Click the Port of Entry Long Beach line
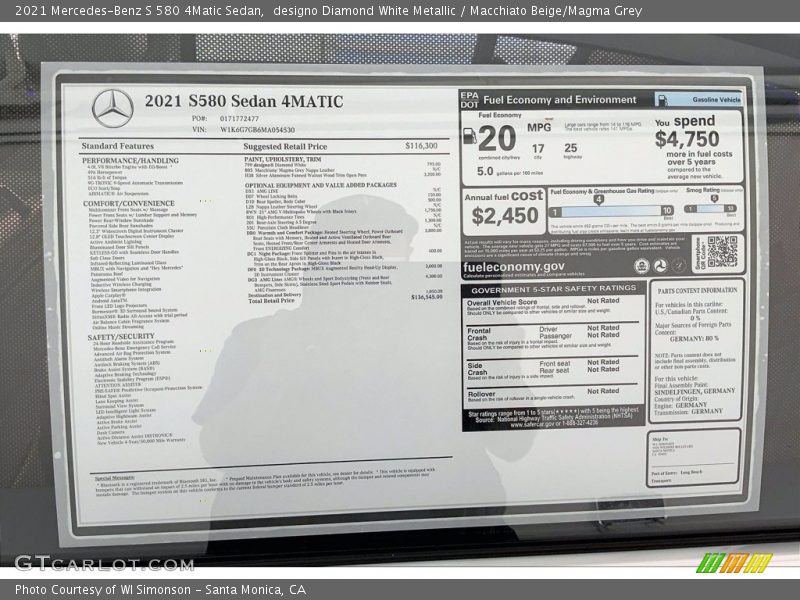The image size is (800, 600). click(677, 472)
